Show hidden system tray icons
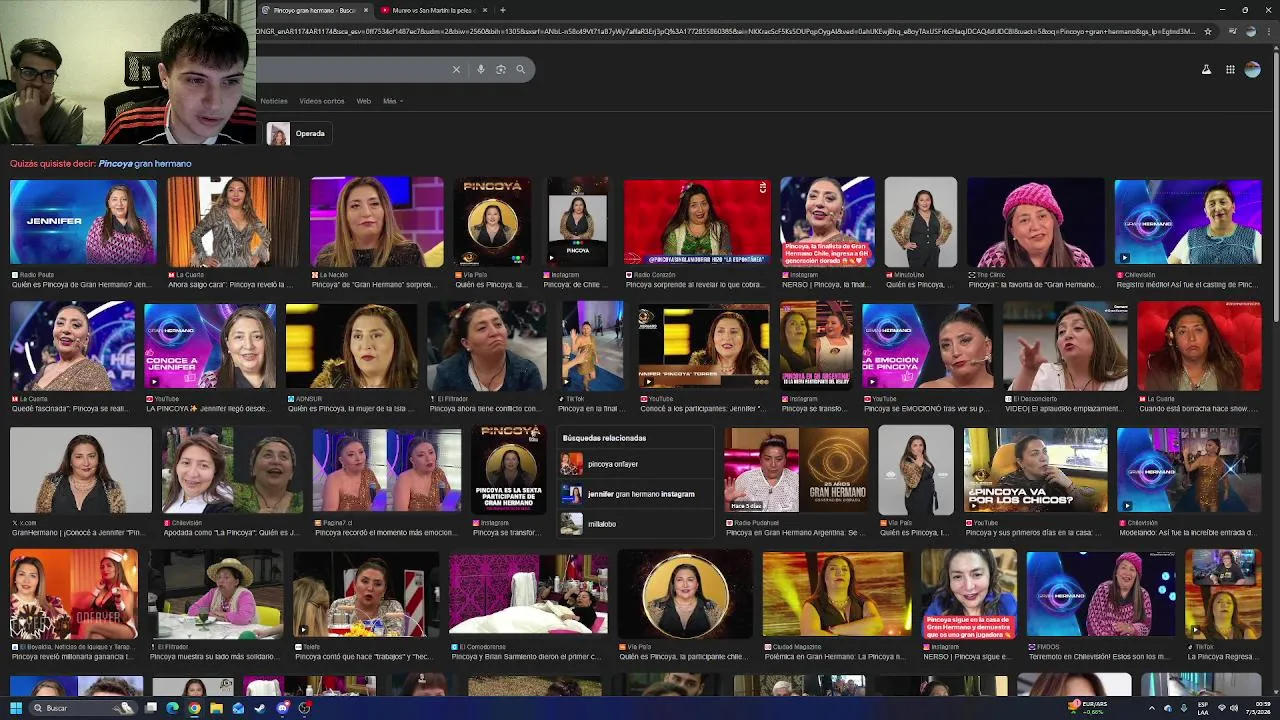This screenshot has width=1280, height=720. (1151, 708)
